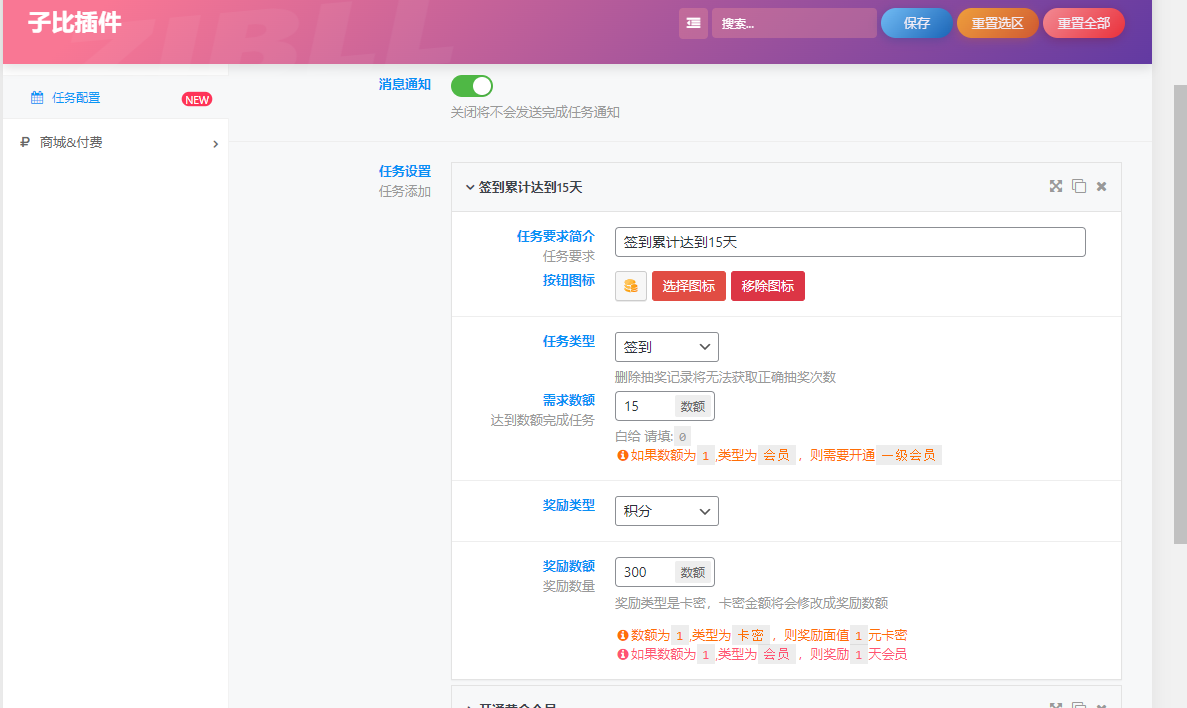The width and height of the screenshot is (1187, 708).
Task: Click the NEW badge on 任务配置
Action: pyautogui.click(x=197, y=99)
